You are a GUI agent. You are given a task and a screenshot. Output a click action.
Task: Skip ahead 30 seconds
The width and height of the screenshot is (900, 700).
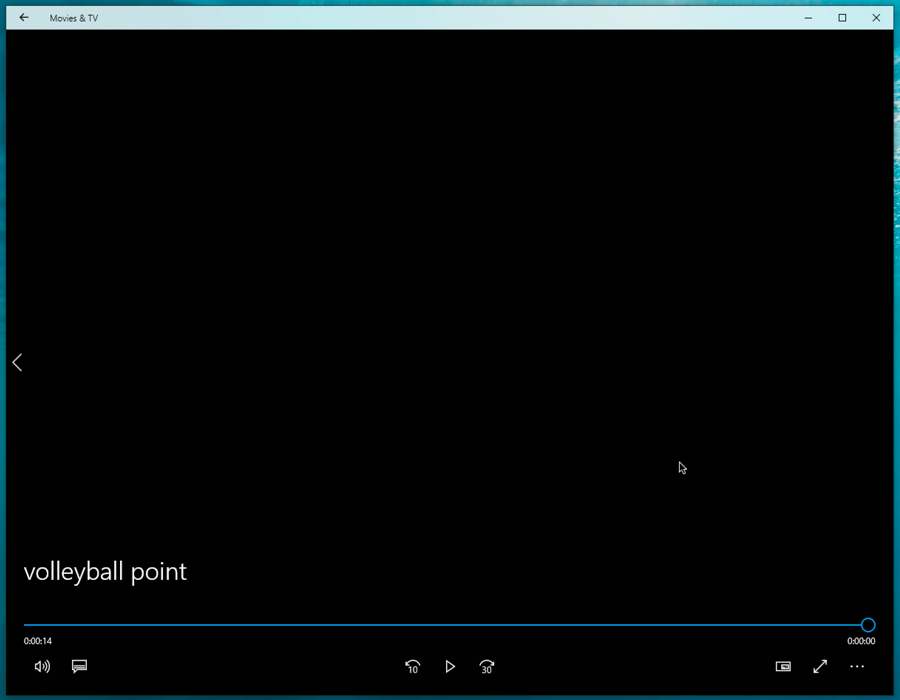tap(487, 666)
